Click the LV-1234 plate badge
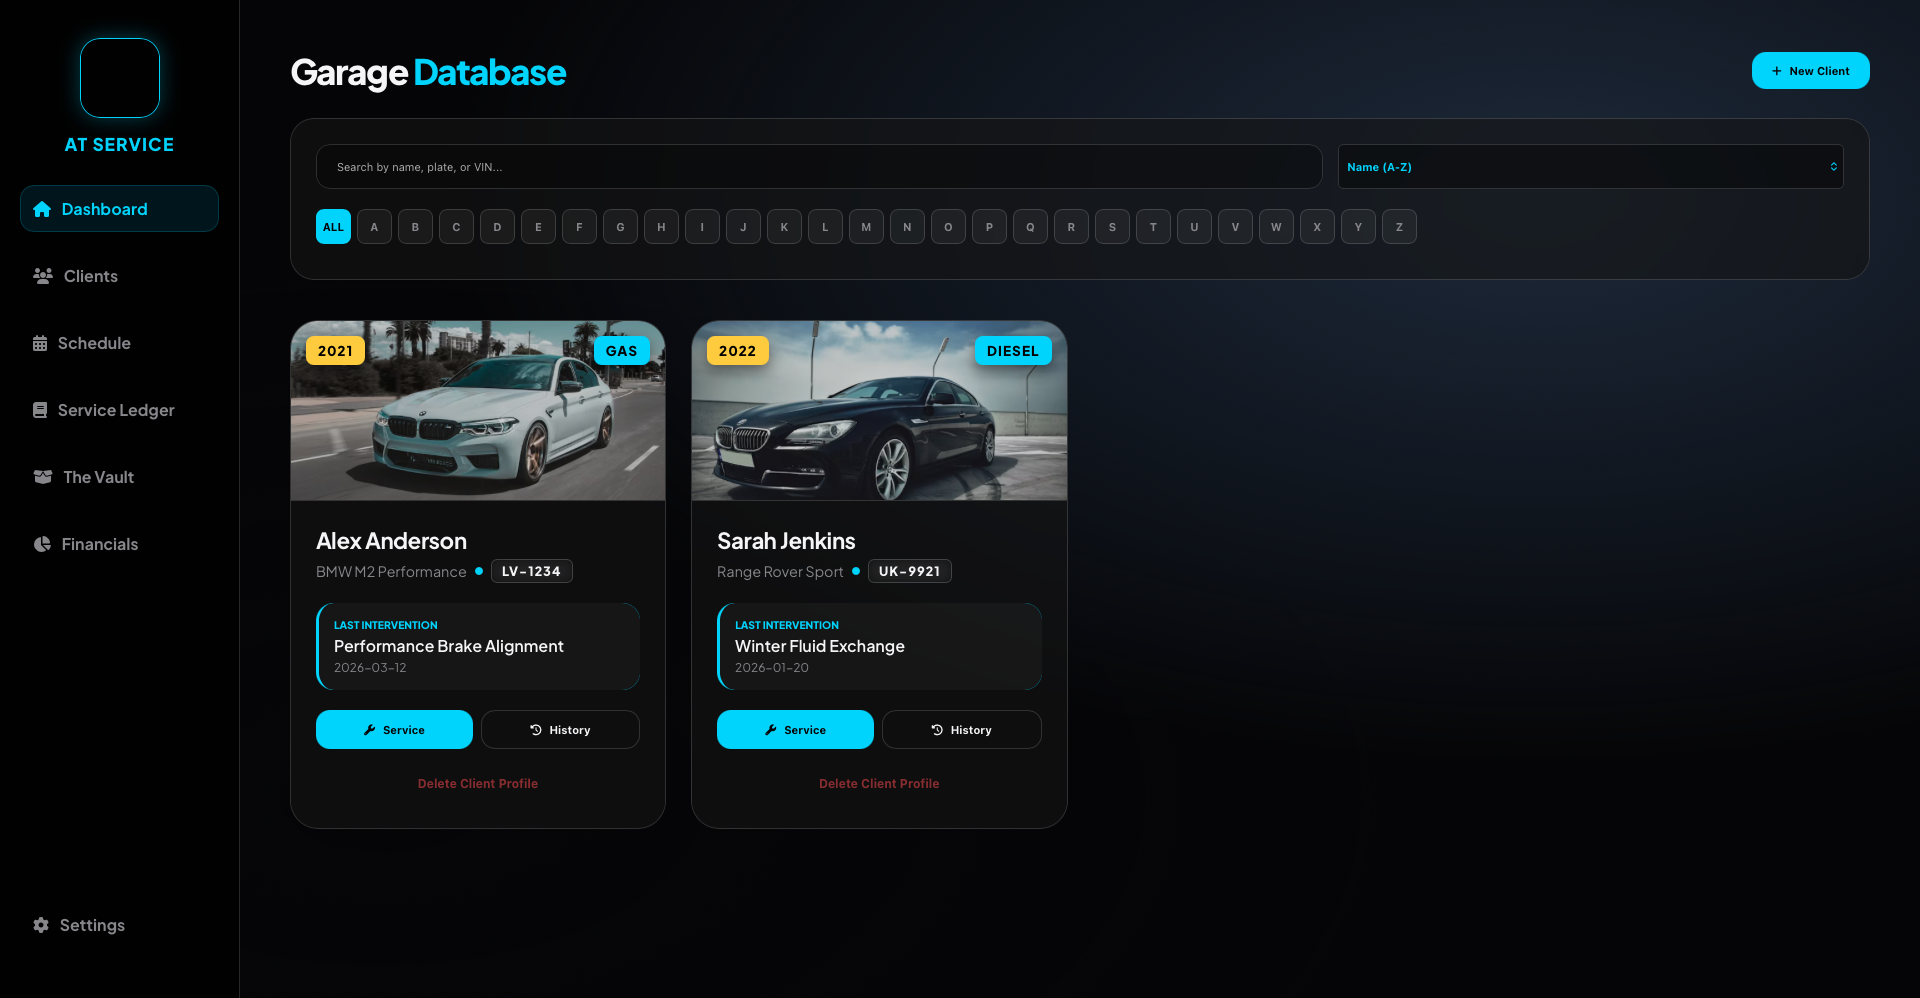1920x998 pixels. (531, 571)
